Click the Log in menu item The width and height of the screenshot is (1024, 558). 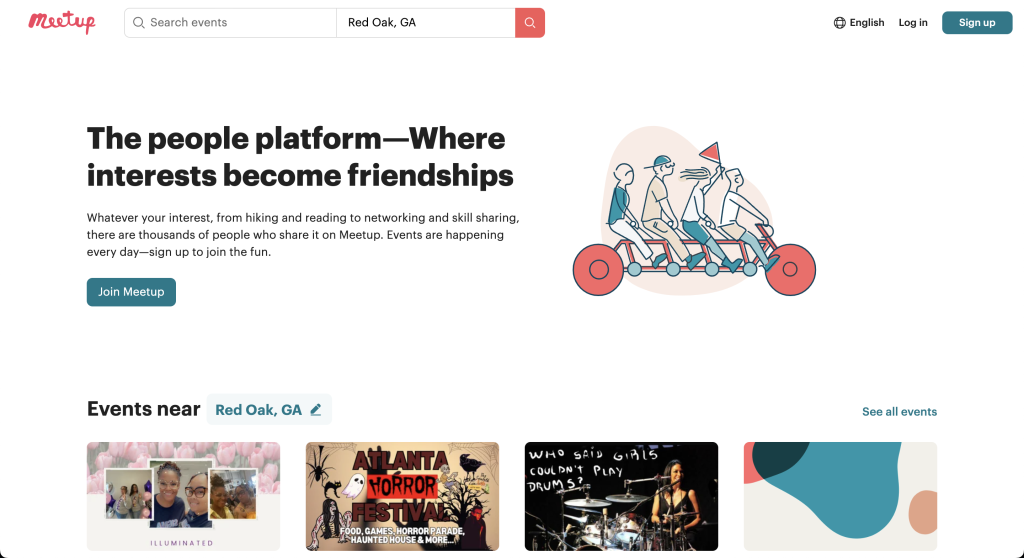coord(912,23)
